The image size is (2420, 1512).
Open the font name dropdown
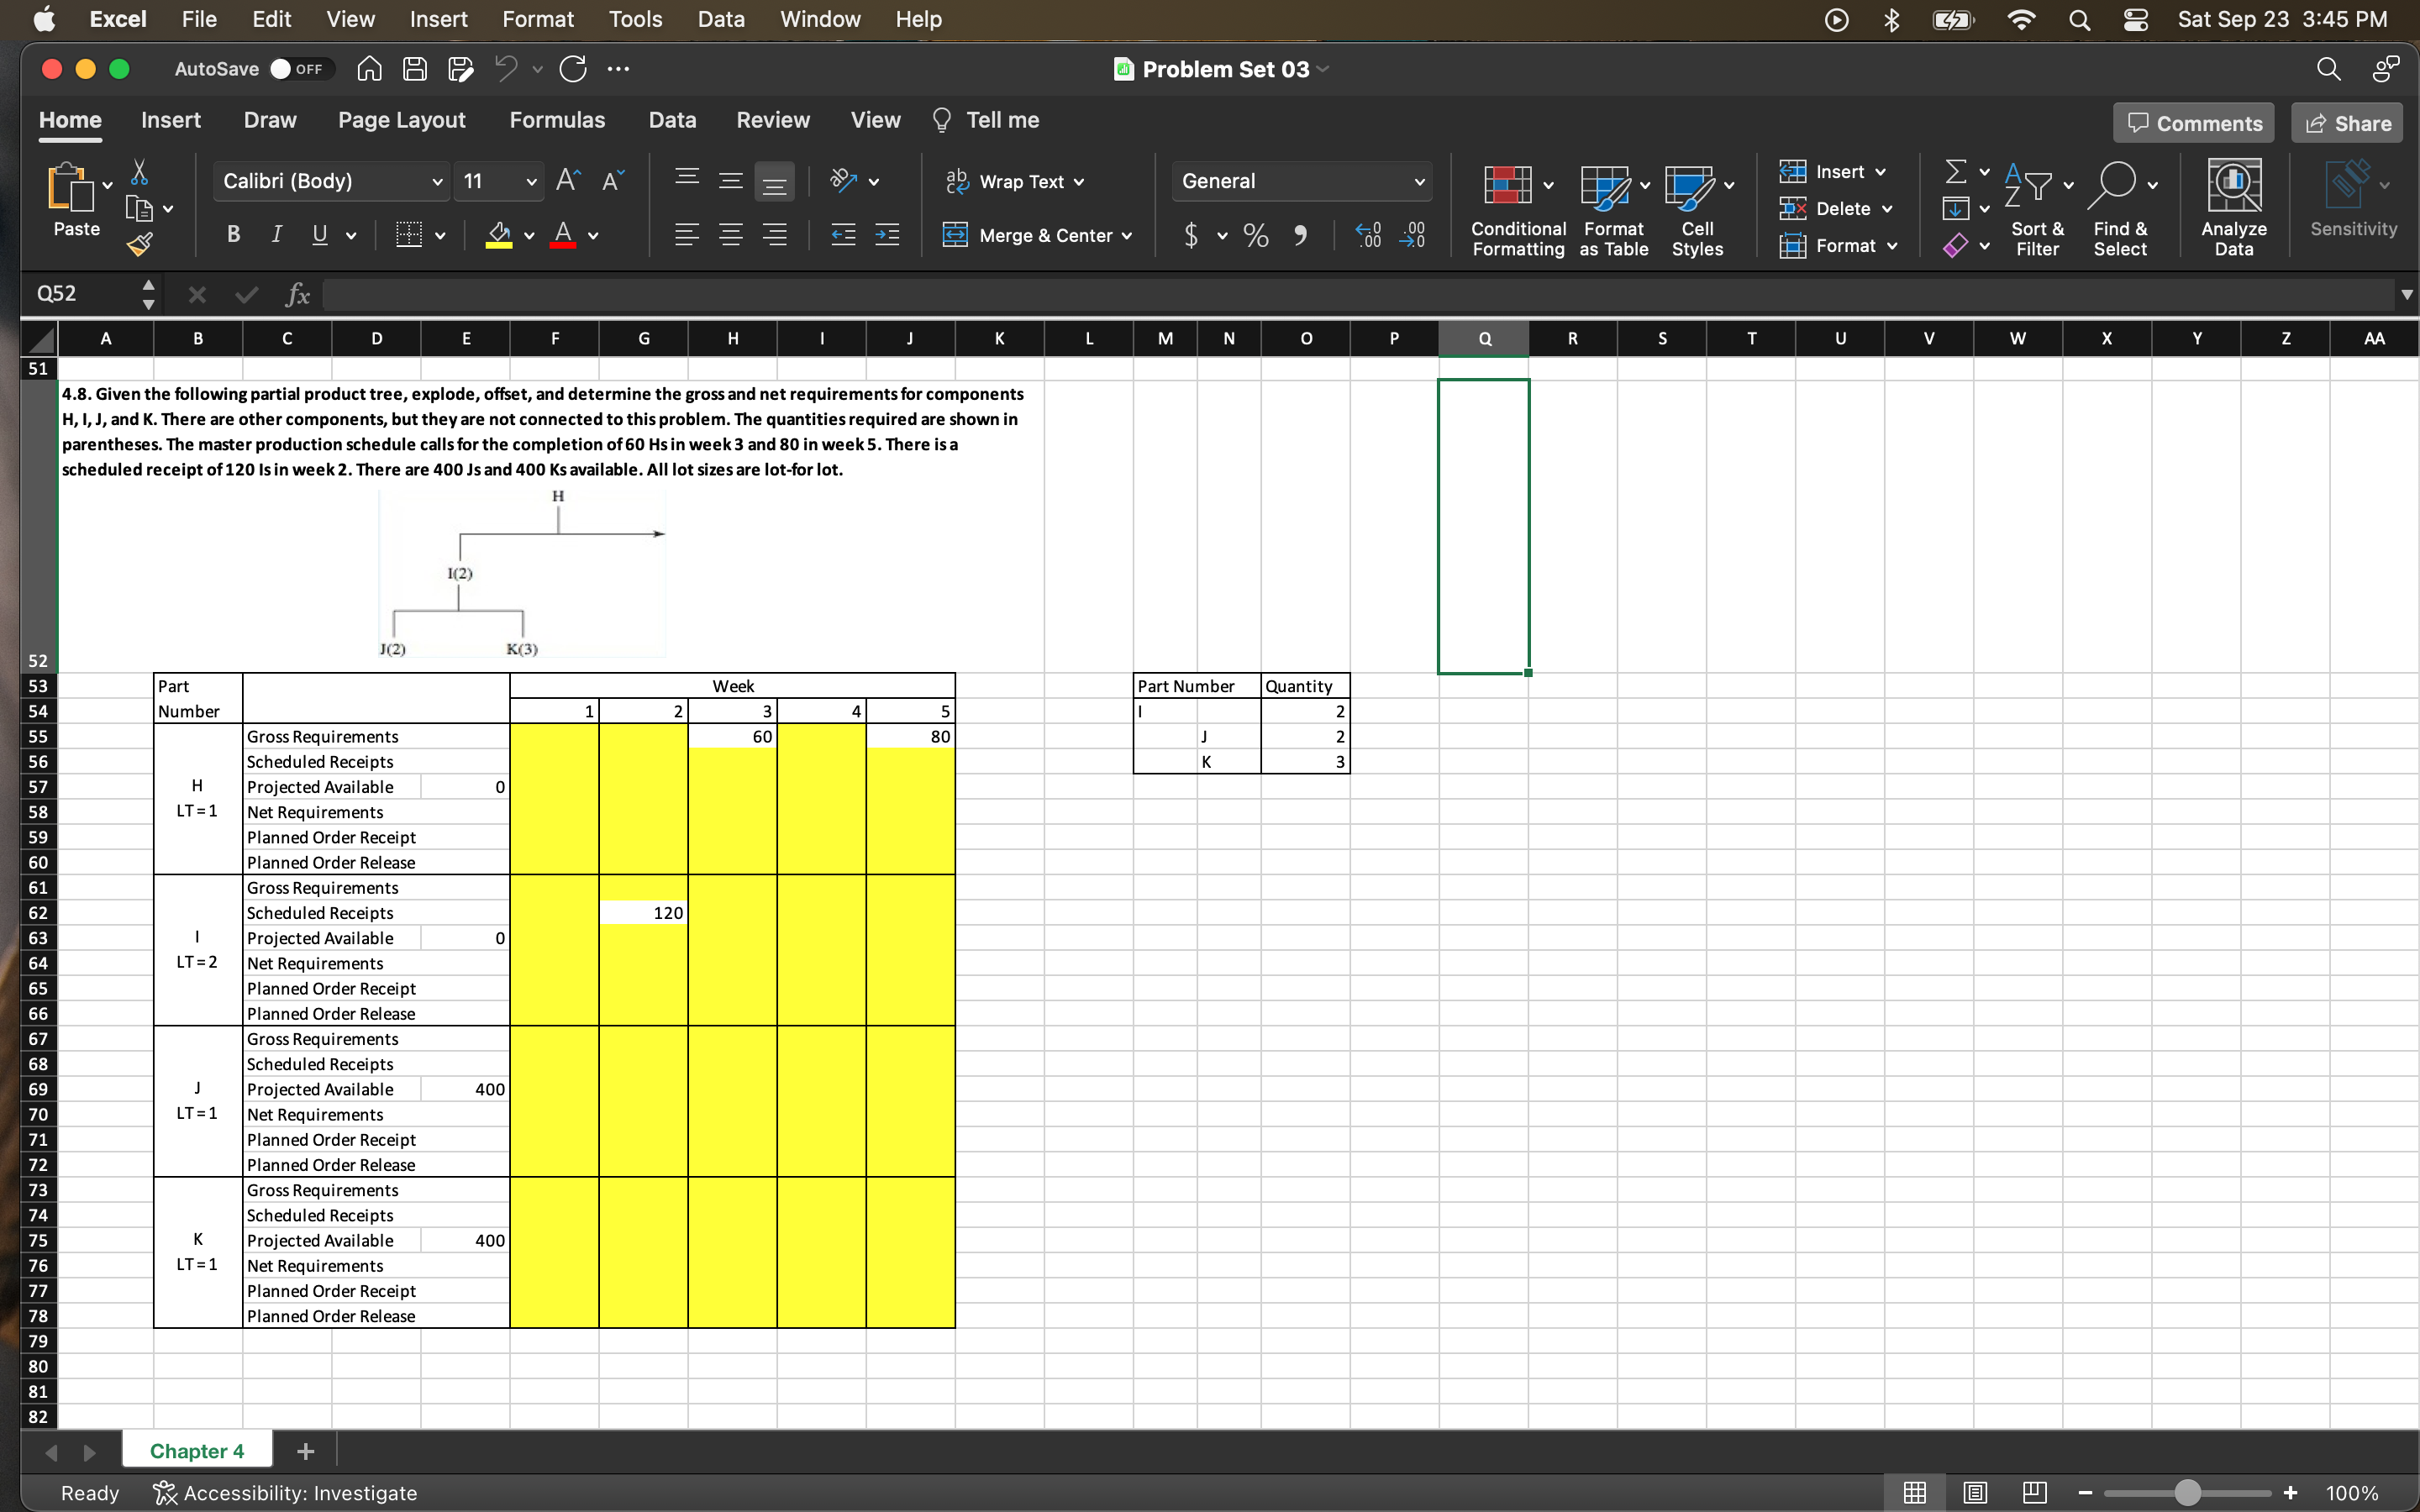coord(437,182)
